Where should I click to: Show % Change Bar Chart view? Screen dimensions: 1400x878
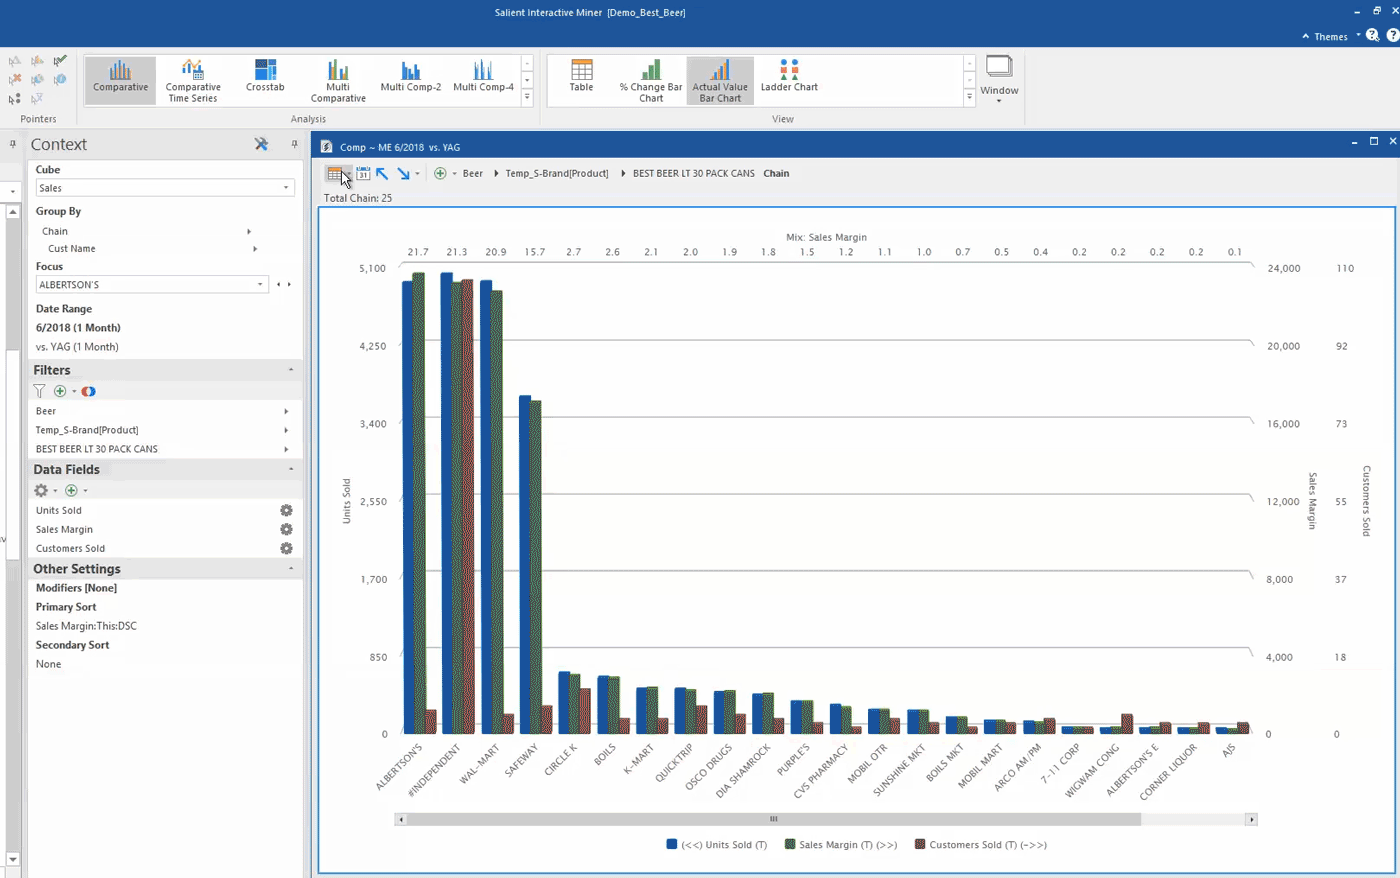pos(651,80)
